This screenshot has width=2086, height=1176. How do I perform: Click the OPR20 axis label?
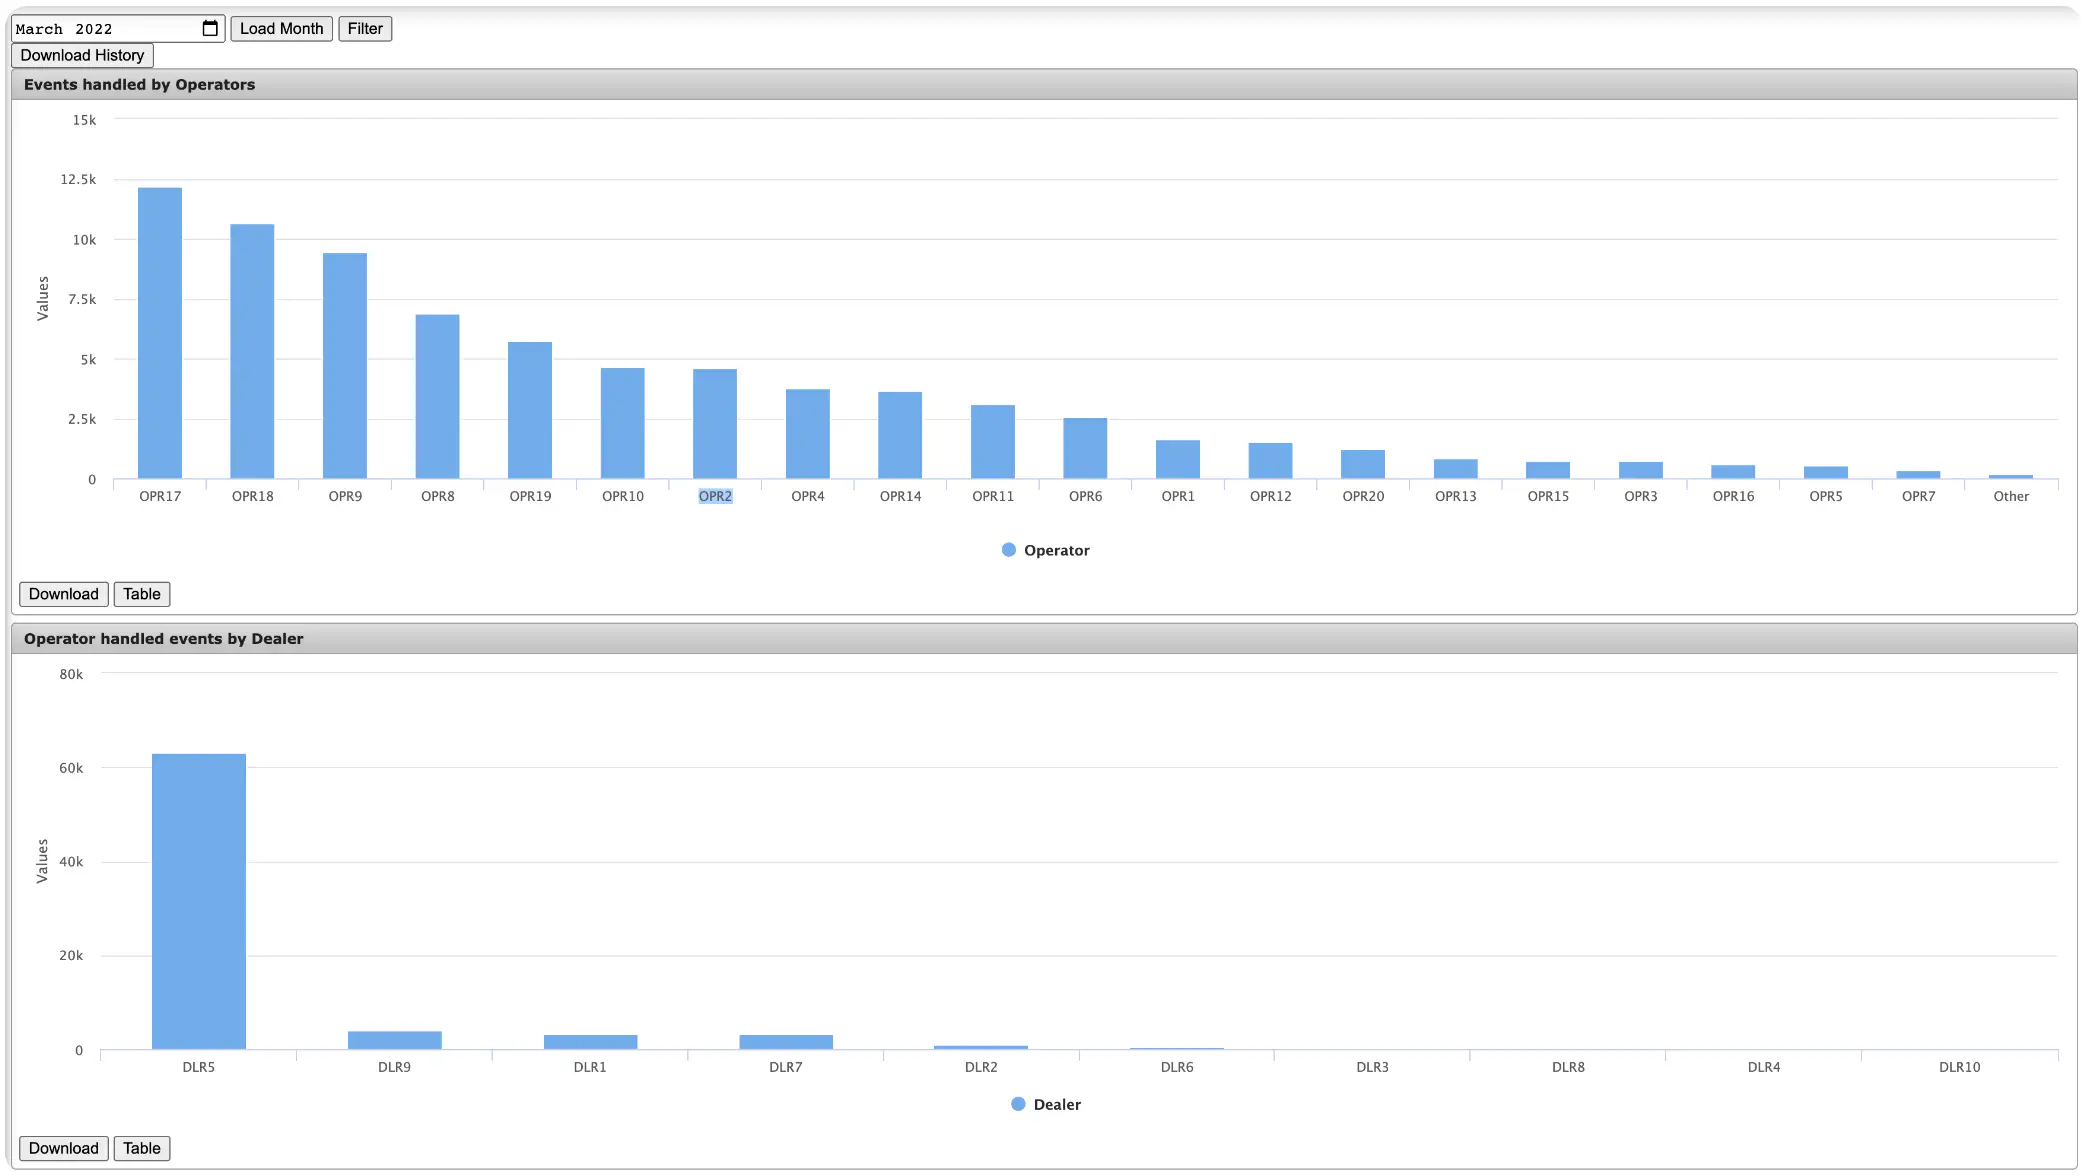click(x=1363, y=496)
